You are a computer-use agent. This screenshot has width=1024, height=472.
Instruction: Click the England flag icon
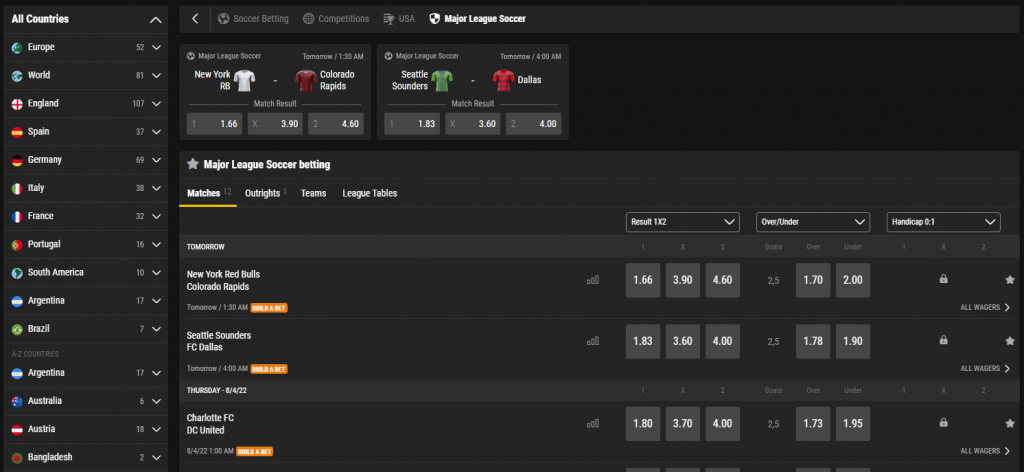[x=17, y=104]
